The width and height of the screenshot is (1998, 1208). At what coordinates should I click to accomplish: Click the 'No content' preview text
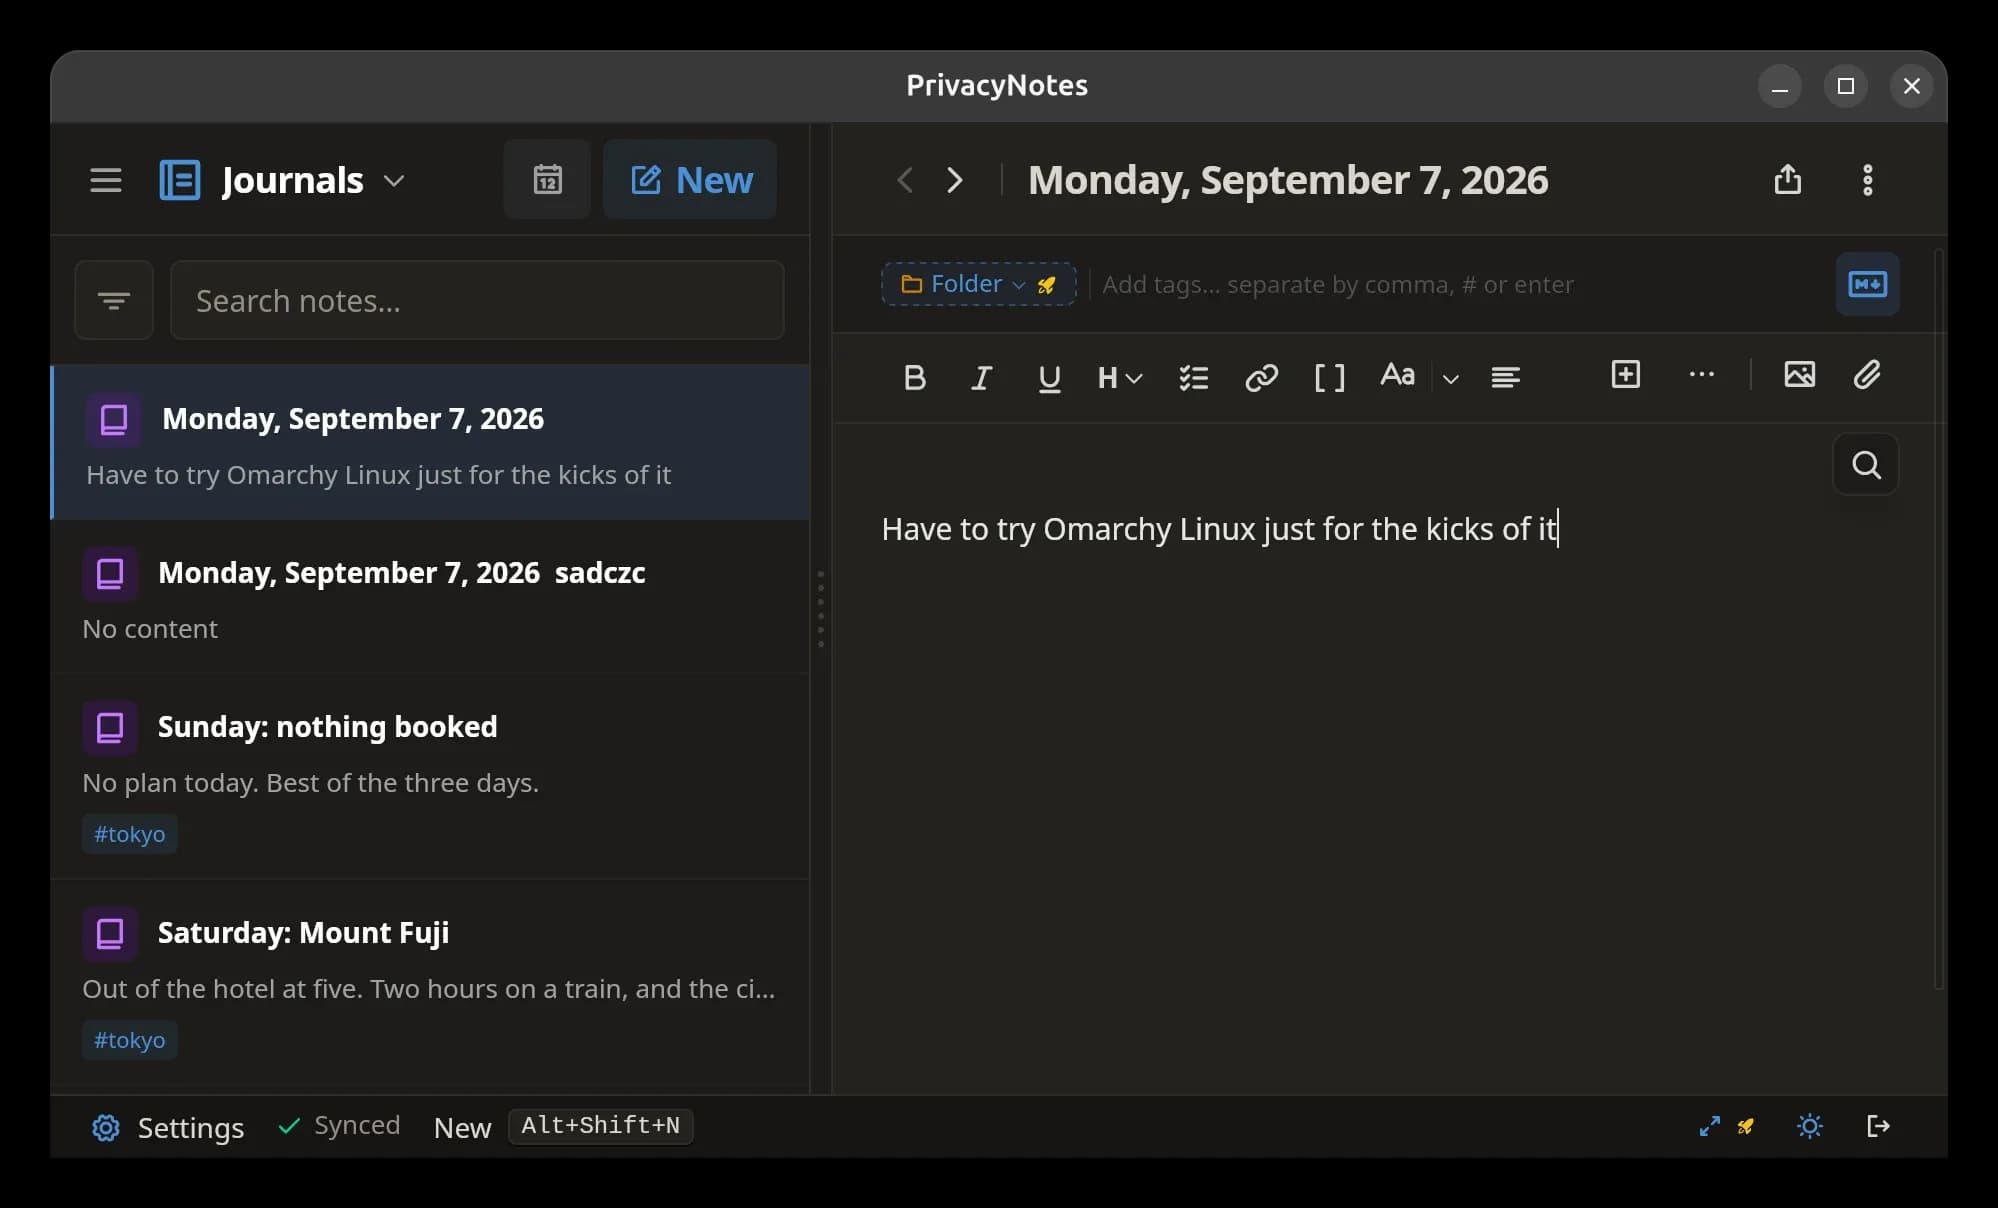[x=150, y=629]
